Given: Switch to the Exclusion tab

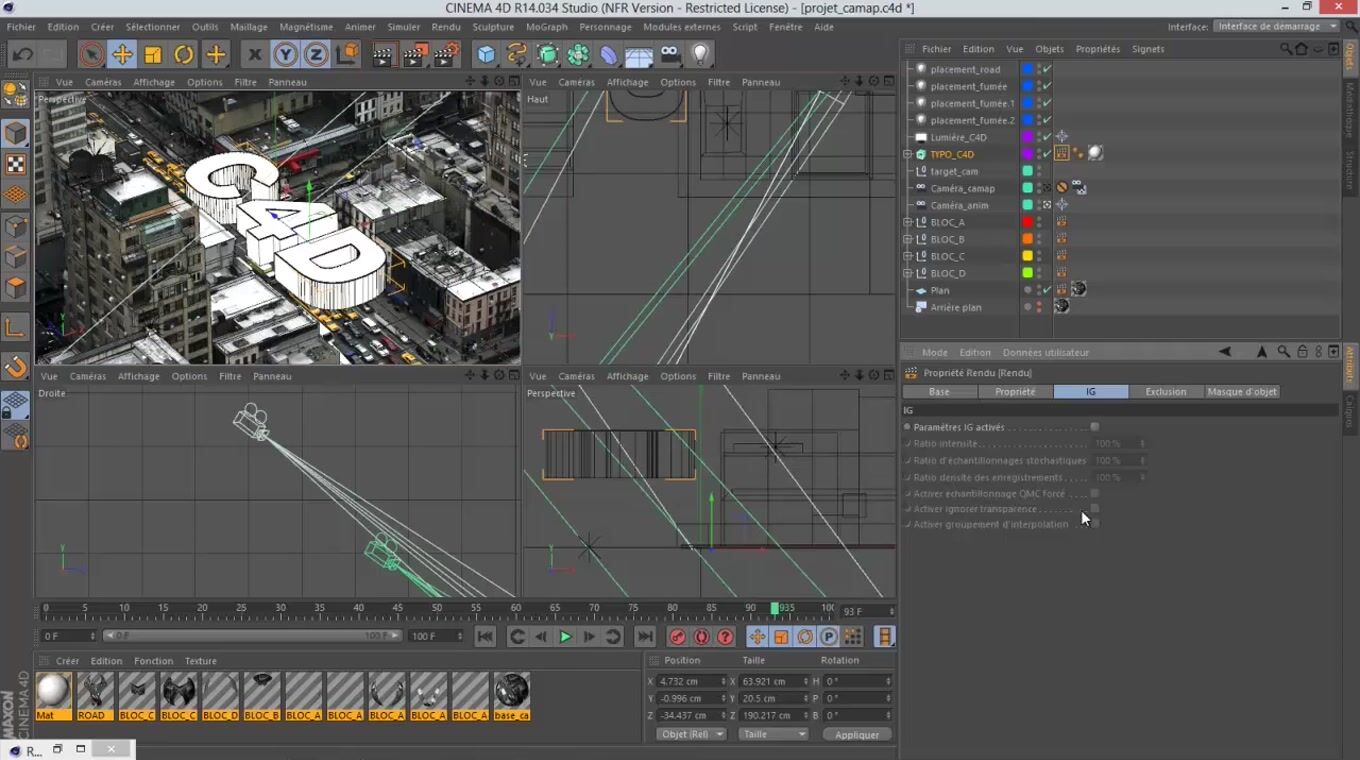Looking at the screenshot, I should (x=1165, y=392).
